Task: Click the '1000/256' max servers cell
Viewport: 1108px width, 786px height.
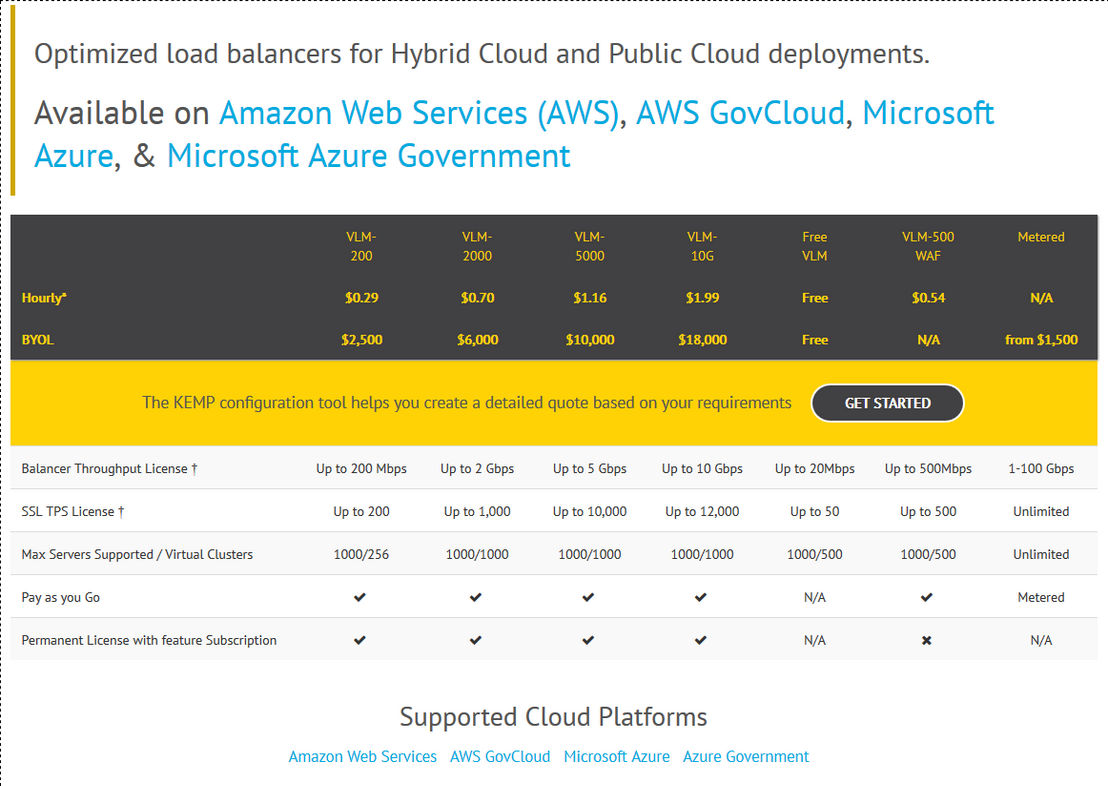Action: pos(362,555)
